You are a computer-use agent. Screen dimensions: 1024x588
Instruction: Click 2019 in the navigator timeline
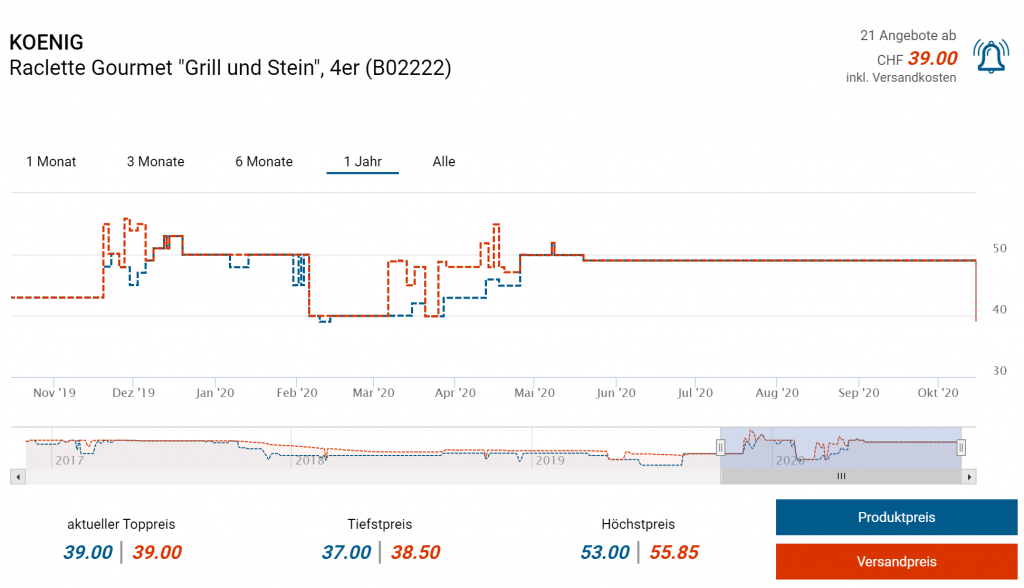tap(550, 460)
